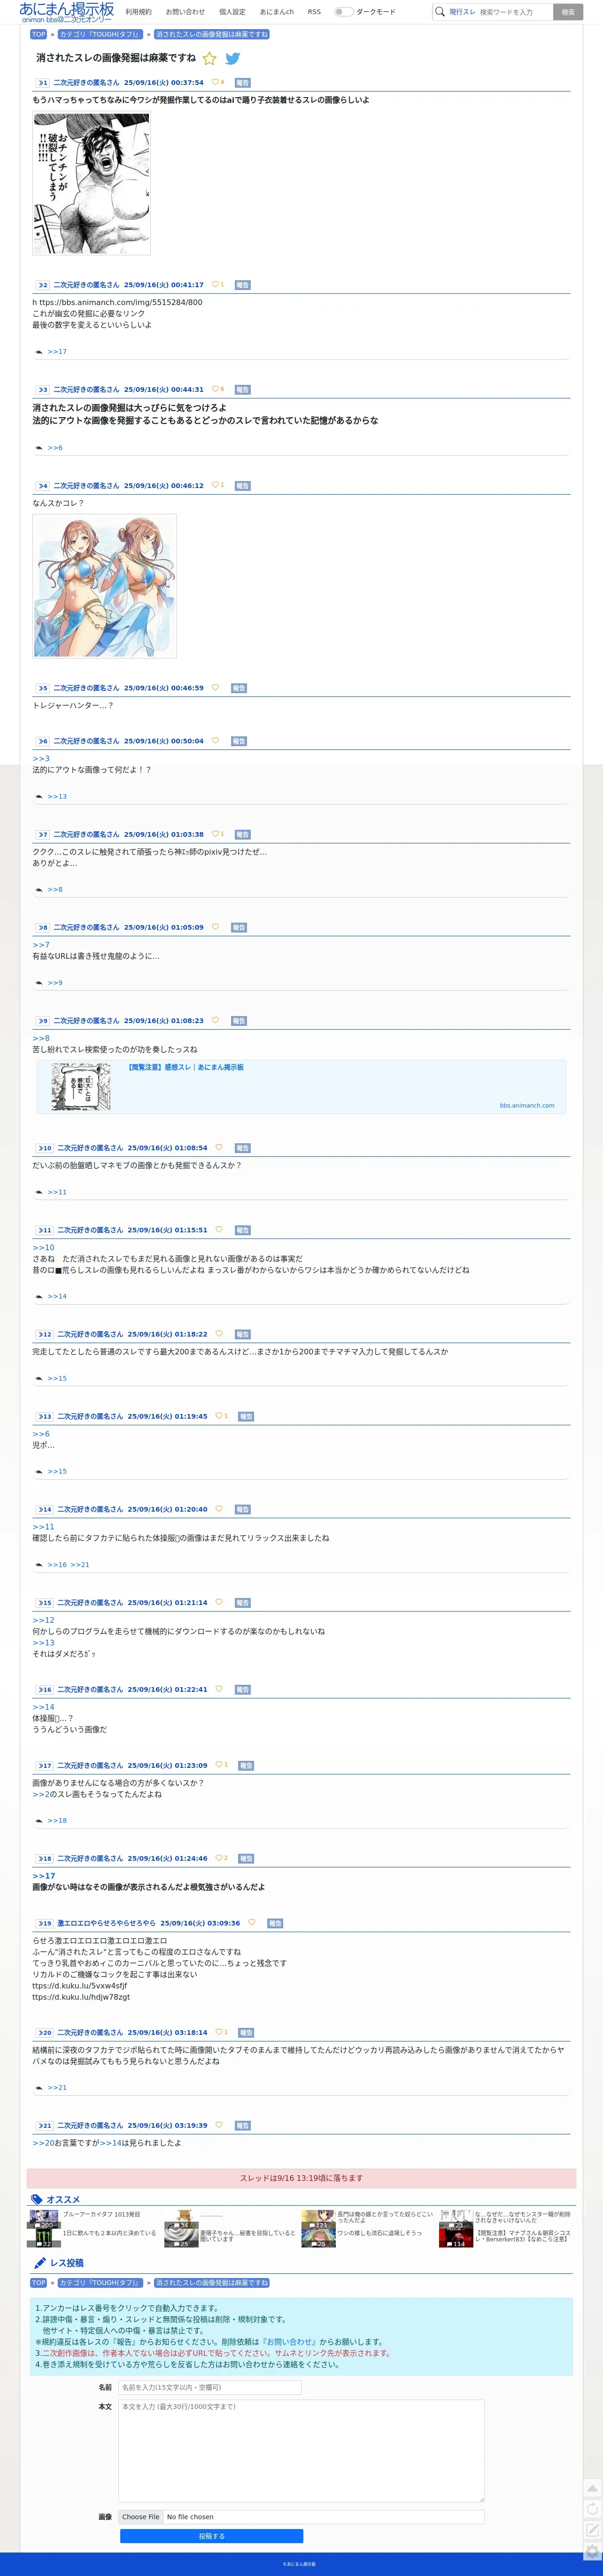603x2576 pixels.
Task: Submit the reply with 投稿する button
Action: (x=211, y=2536)
